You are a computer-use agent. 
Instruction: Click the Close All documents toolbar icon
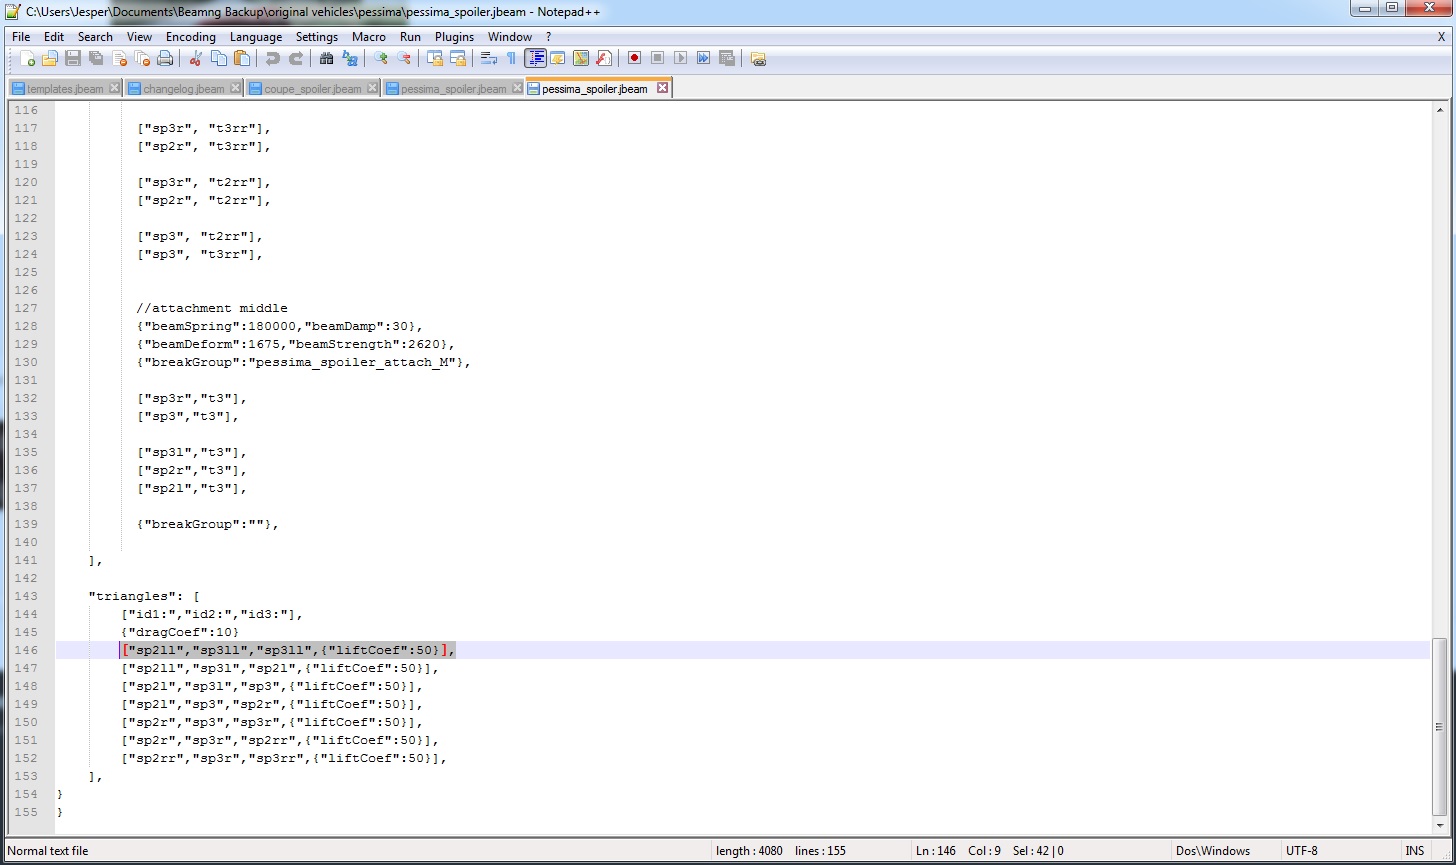[x=142, y=58]
